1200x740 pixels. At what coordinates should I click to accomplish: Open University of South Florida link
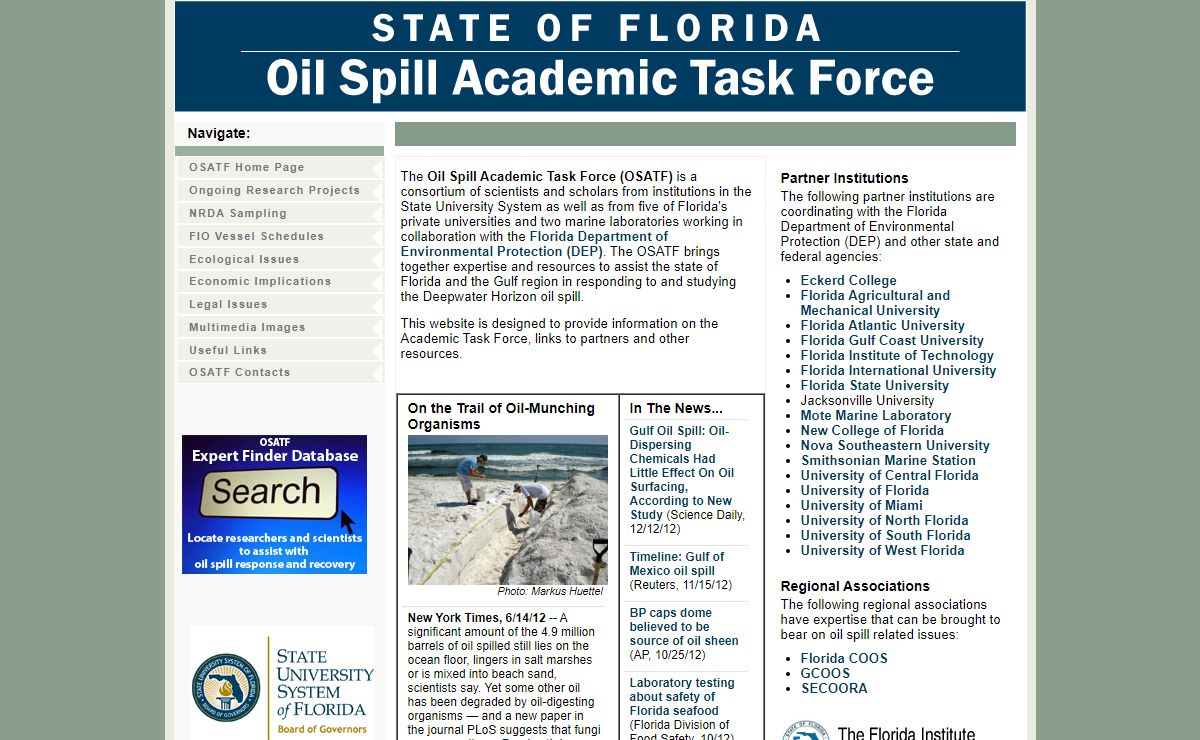click(886, 536)
